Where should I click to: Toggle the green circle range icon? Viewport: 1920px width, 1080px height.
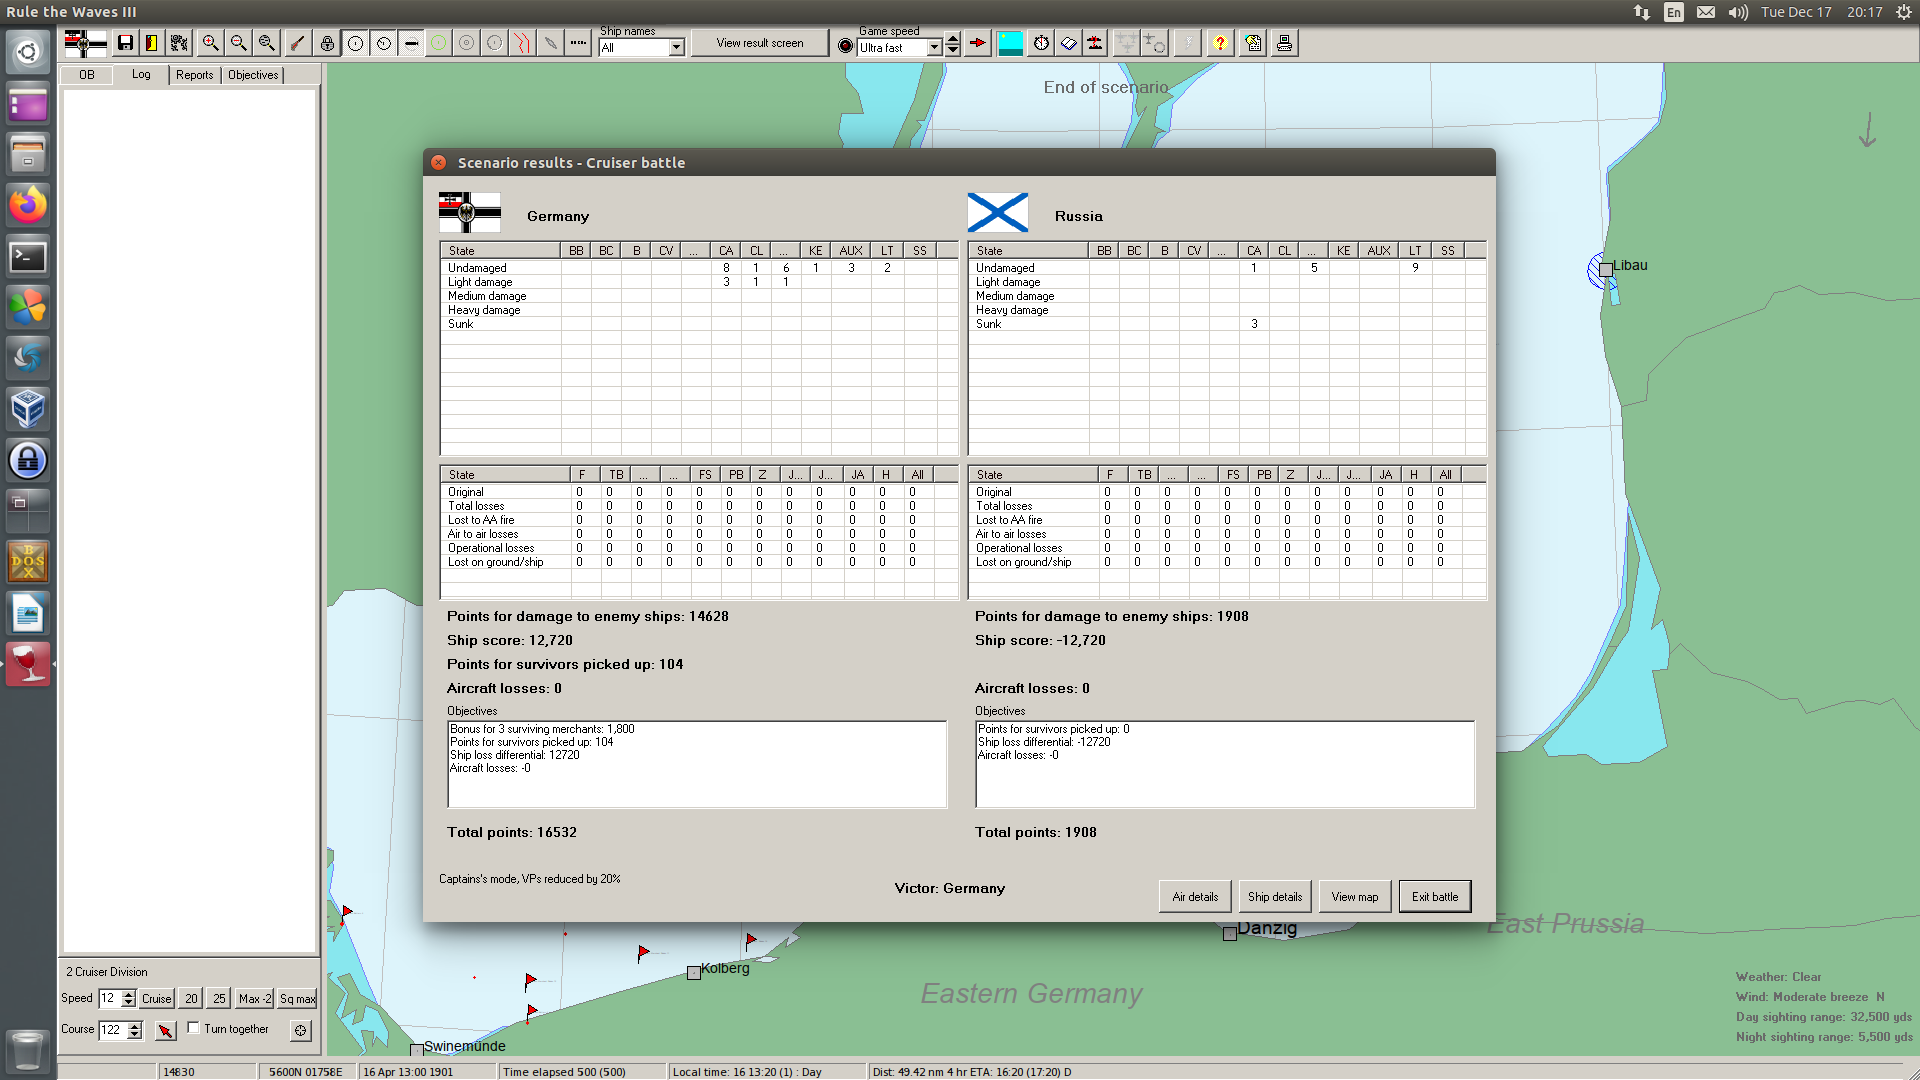(439, 43)
